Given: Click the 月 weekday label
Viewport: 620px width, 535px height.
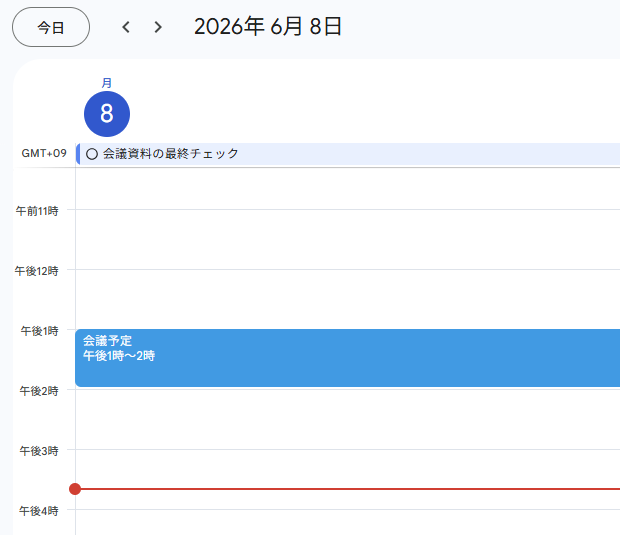Looking at the screenshot, I should point(107,83).
